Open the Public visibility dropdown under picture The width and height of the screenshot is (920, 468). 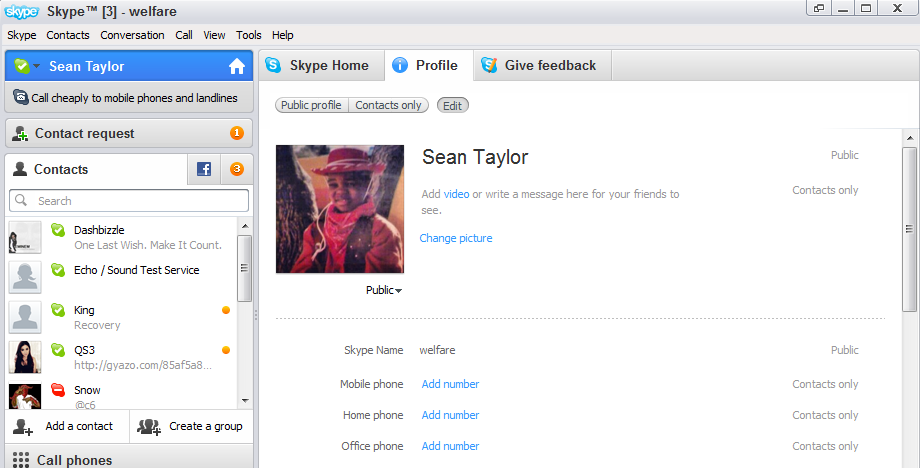coord(384,290)
